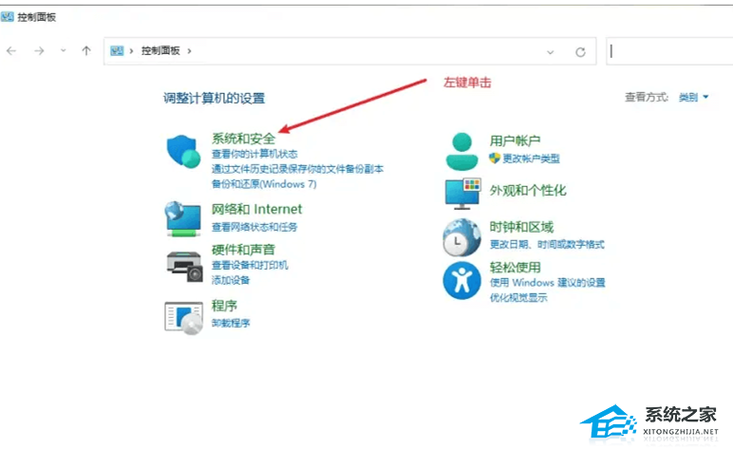Click the 优化视觉显示 link
The height and width of the screenshot is (449, 733).
(x=518, y=297)
